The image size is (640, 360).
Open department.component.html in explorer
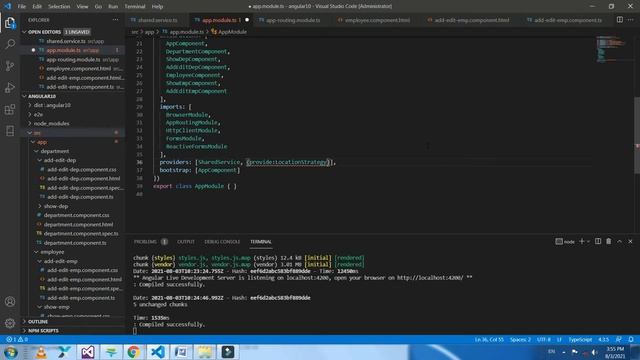78,224
